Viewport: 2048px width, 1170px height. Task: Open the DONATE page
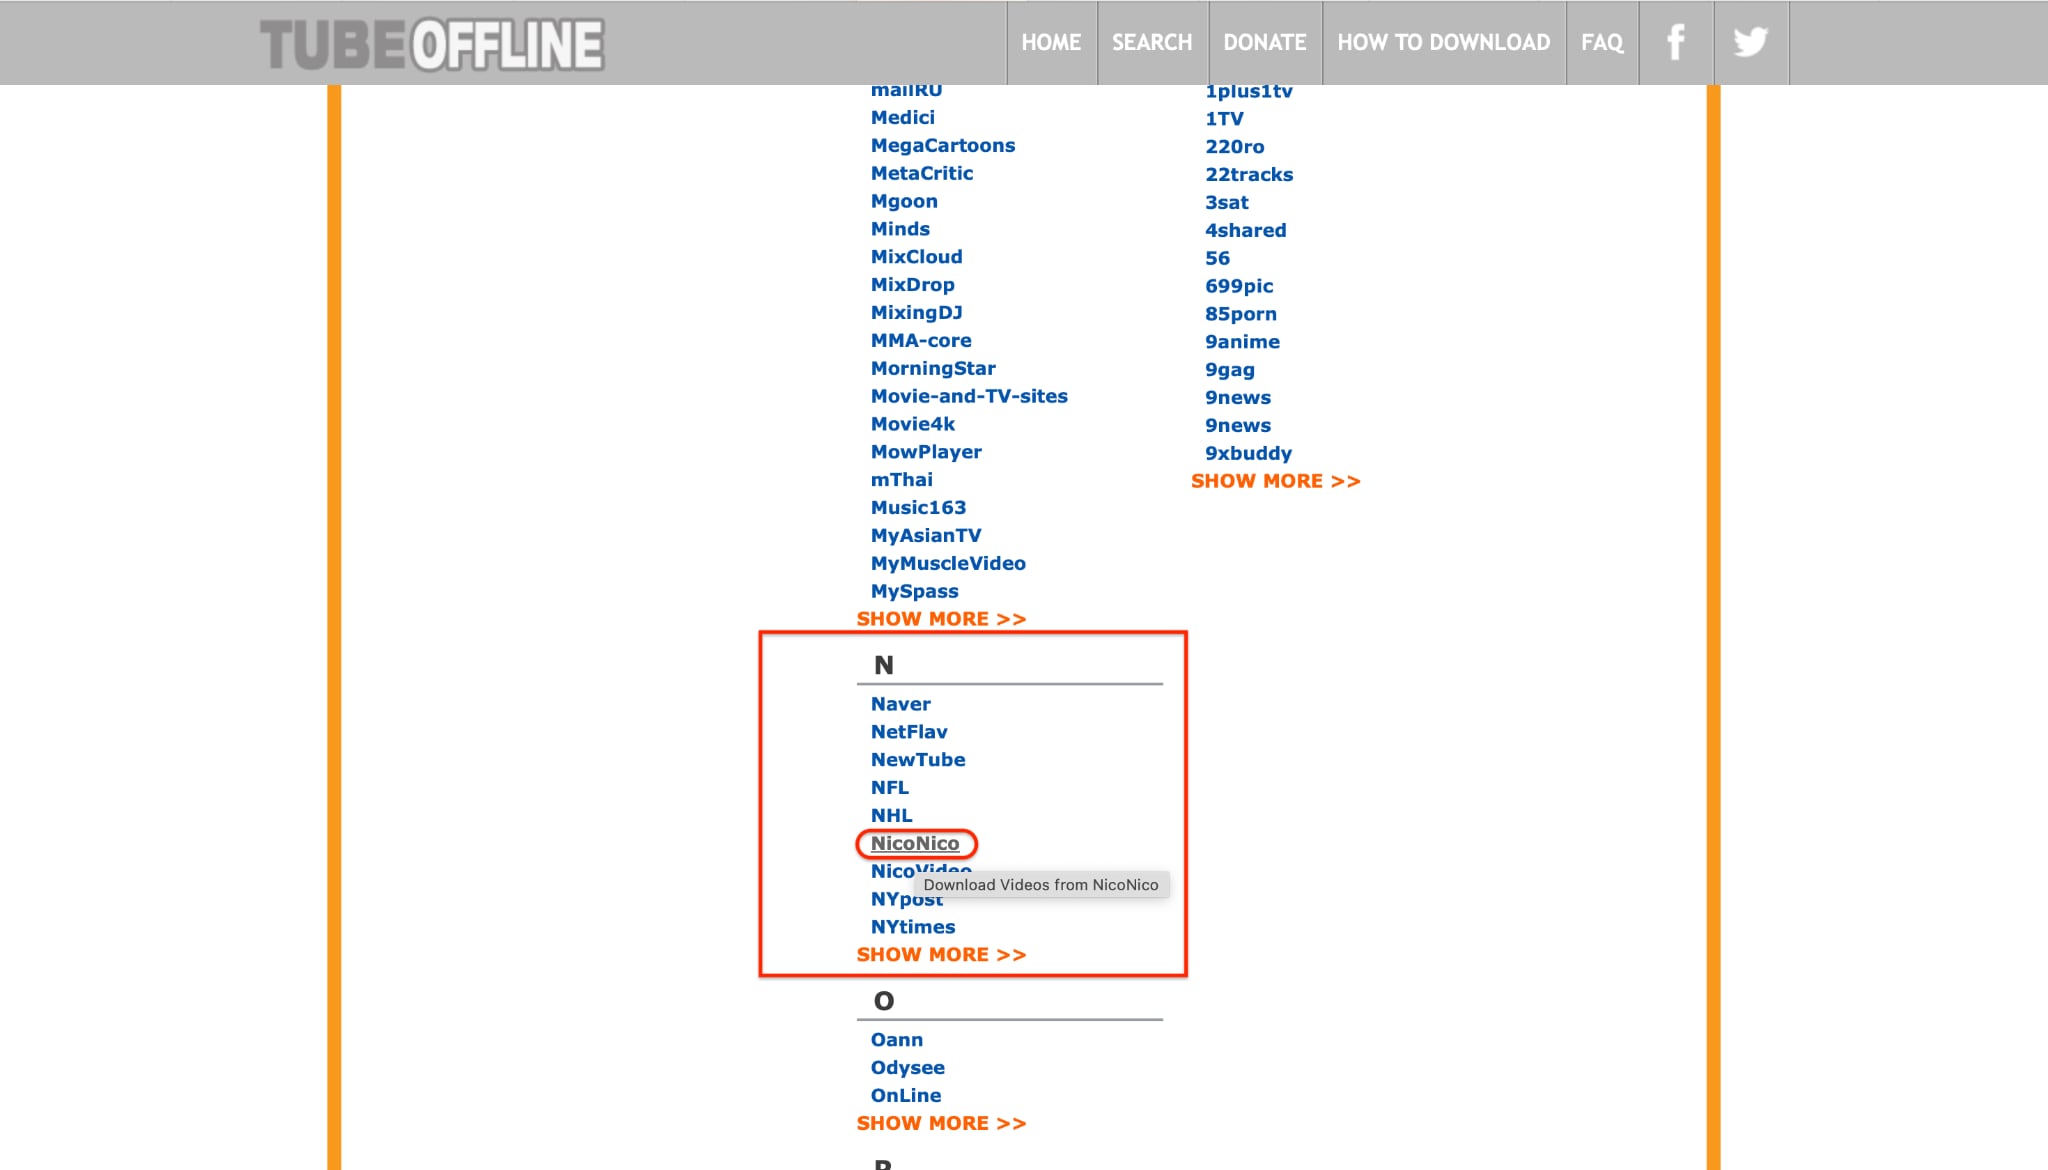[1265, 42]
